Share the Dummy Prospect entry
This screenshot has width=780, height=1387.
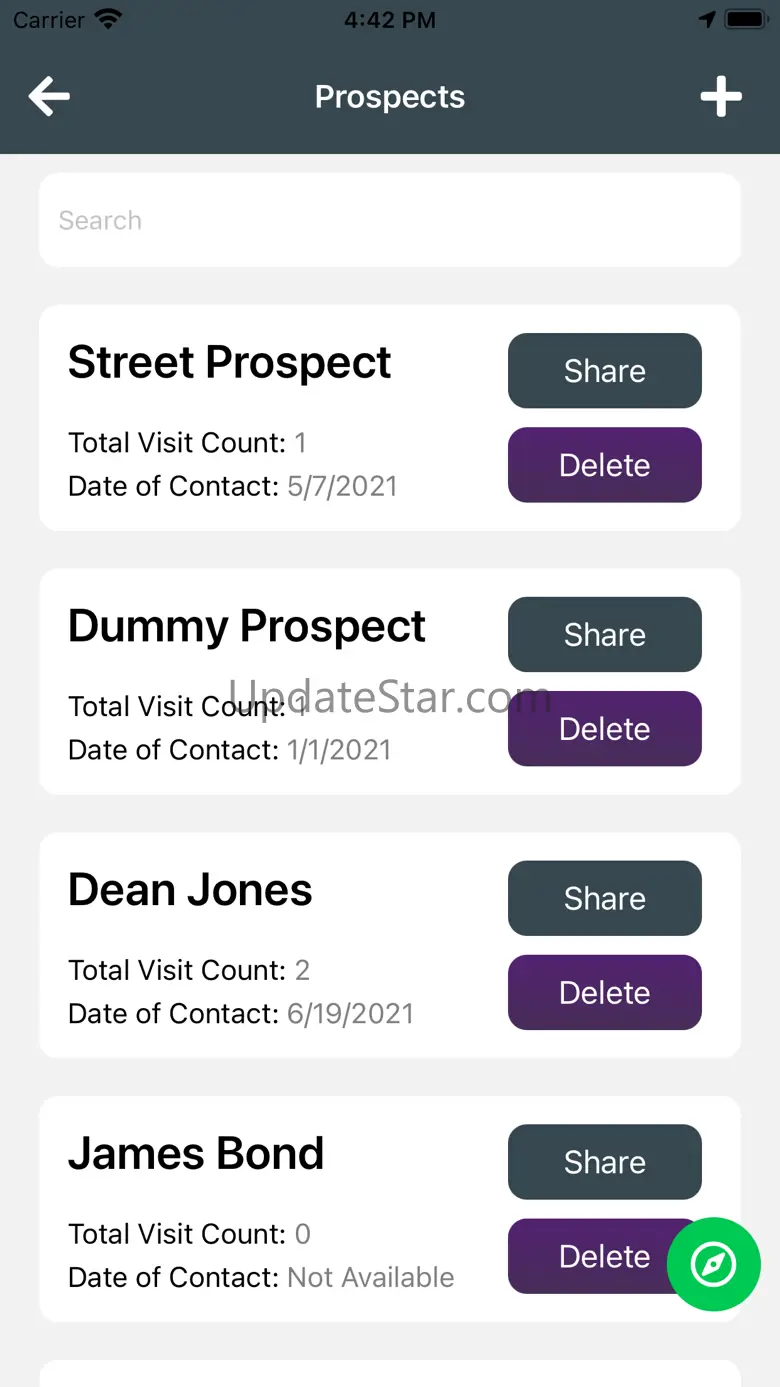click(604, 635)
